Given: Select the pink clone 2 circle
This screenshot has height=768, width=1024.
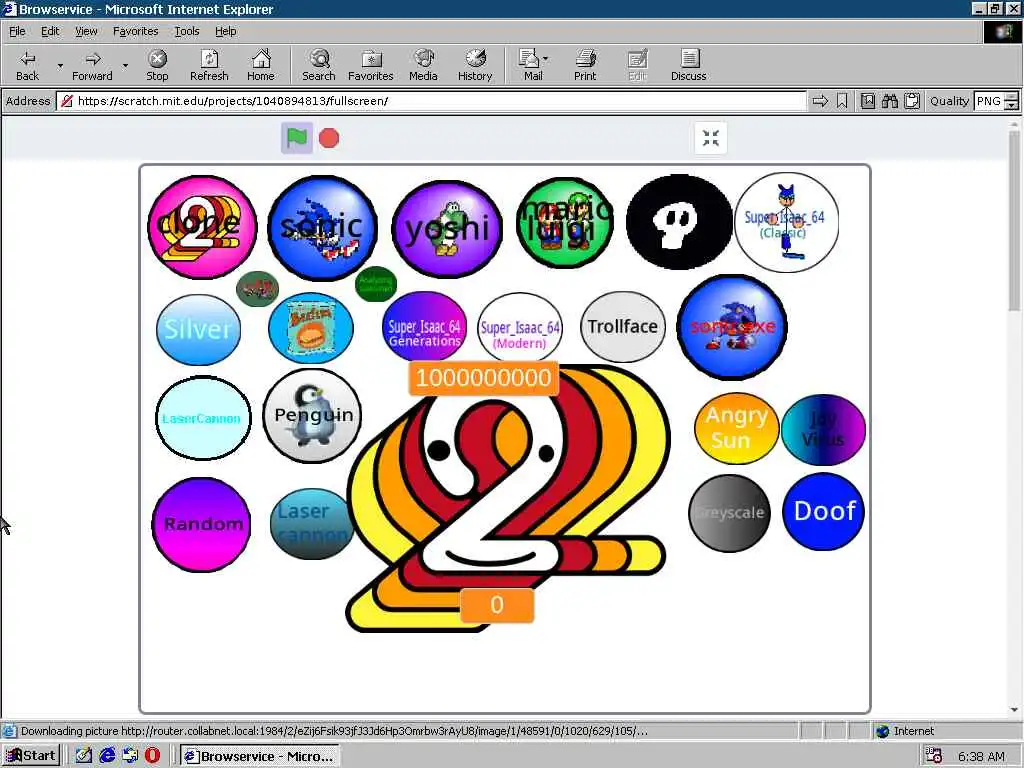Looking at the screenshot, I should coord(202,227).
